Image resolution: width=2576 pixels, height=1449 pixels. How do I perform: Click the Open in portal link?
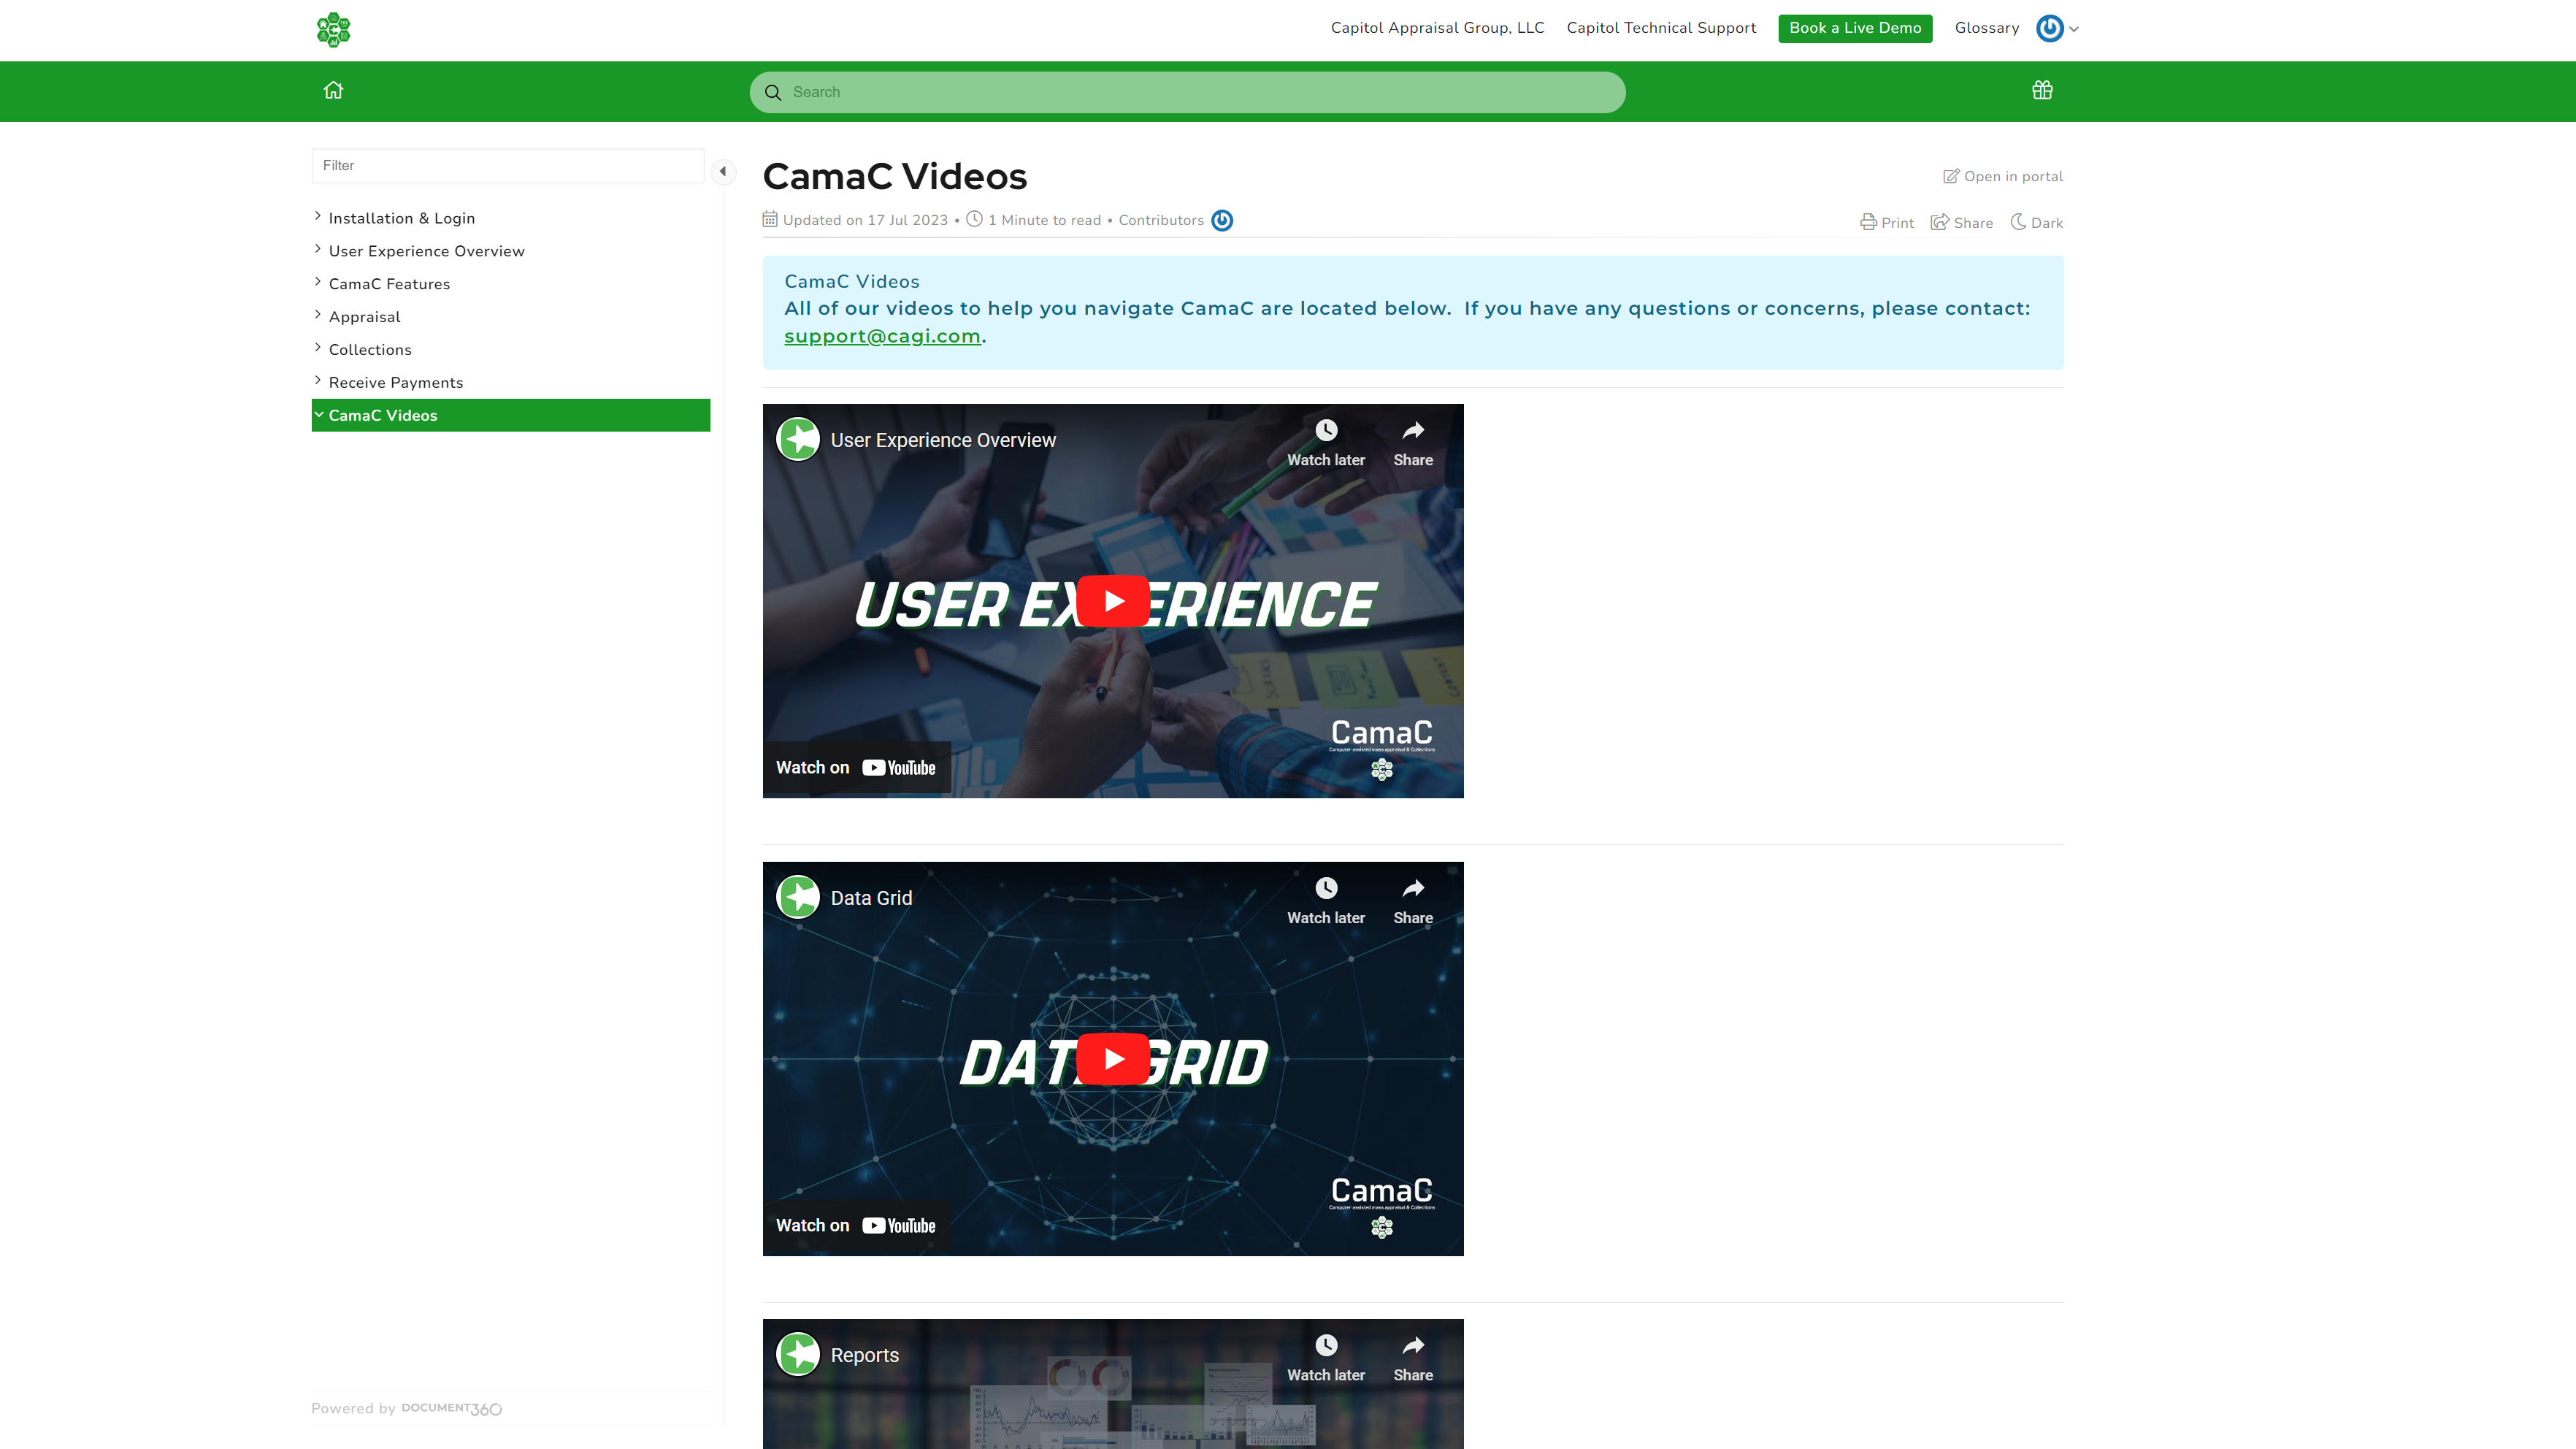[2003, 176]
